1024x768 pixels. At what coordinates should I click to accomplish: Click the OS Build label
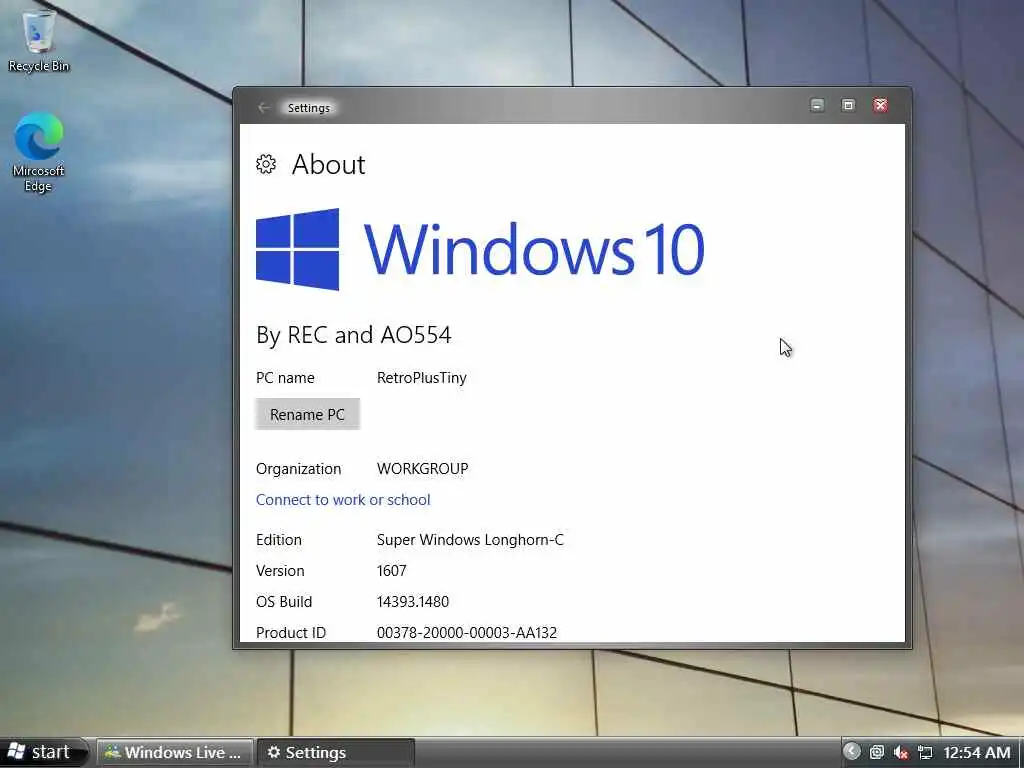(x=284, y=601)
